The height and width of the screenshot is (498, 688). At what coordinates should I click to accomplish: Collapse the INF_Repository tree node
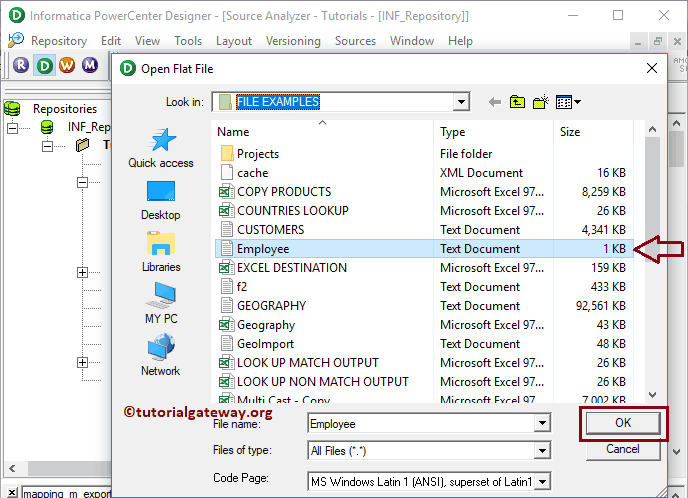pyautogui.click(x=12, y=128)
